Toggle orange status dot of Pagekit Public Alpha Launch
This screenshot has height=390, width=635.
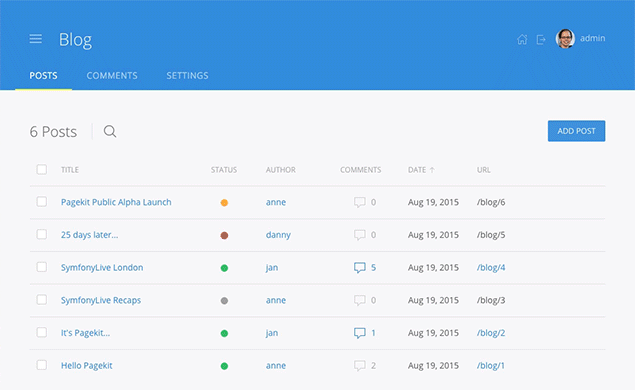click(224, 202)
